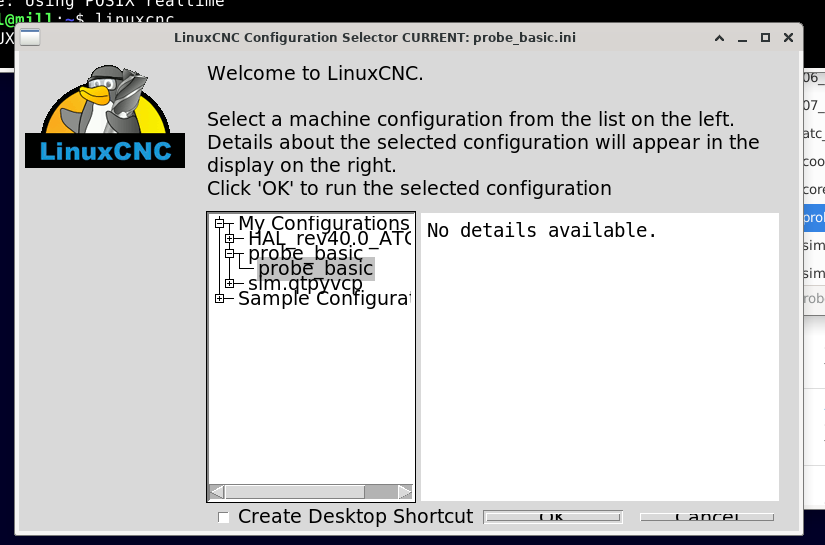Viewport: 825px width, 545px height.
Task: Cancel the configuration selector dialog
Action: pyautogui.click(x=707, y=517)
